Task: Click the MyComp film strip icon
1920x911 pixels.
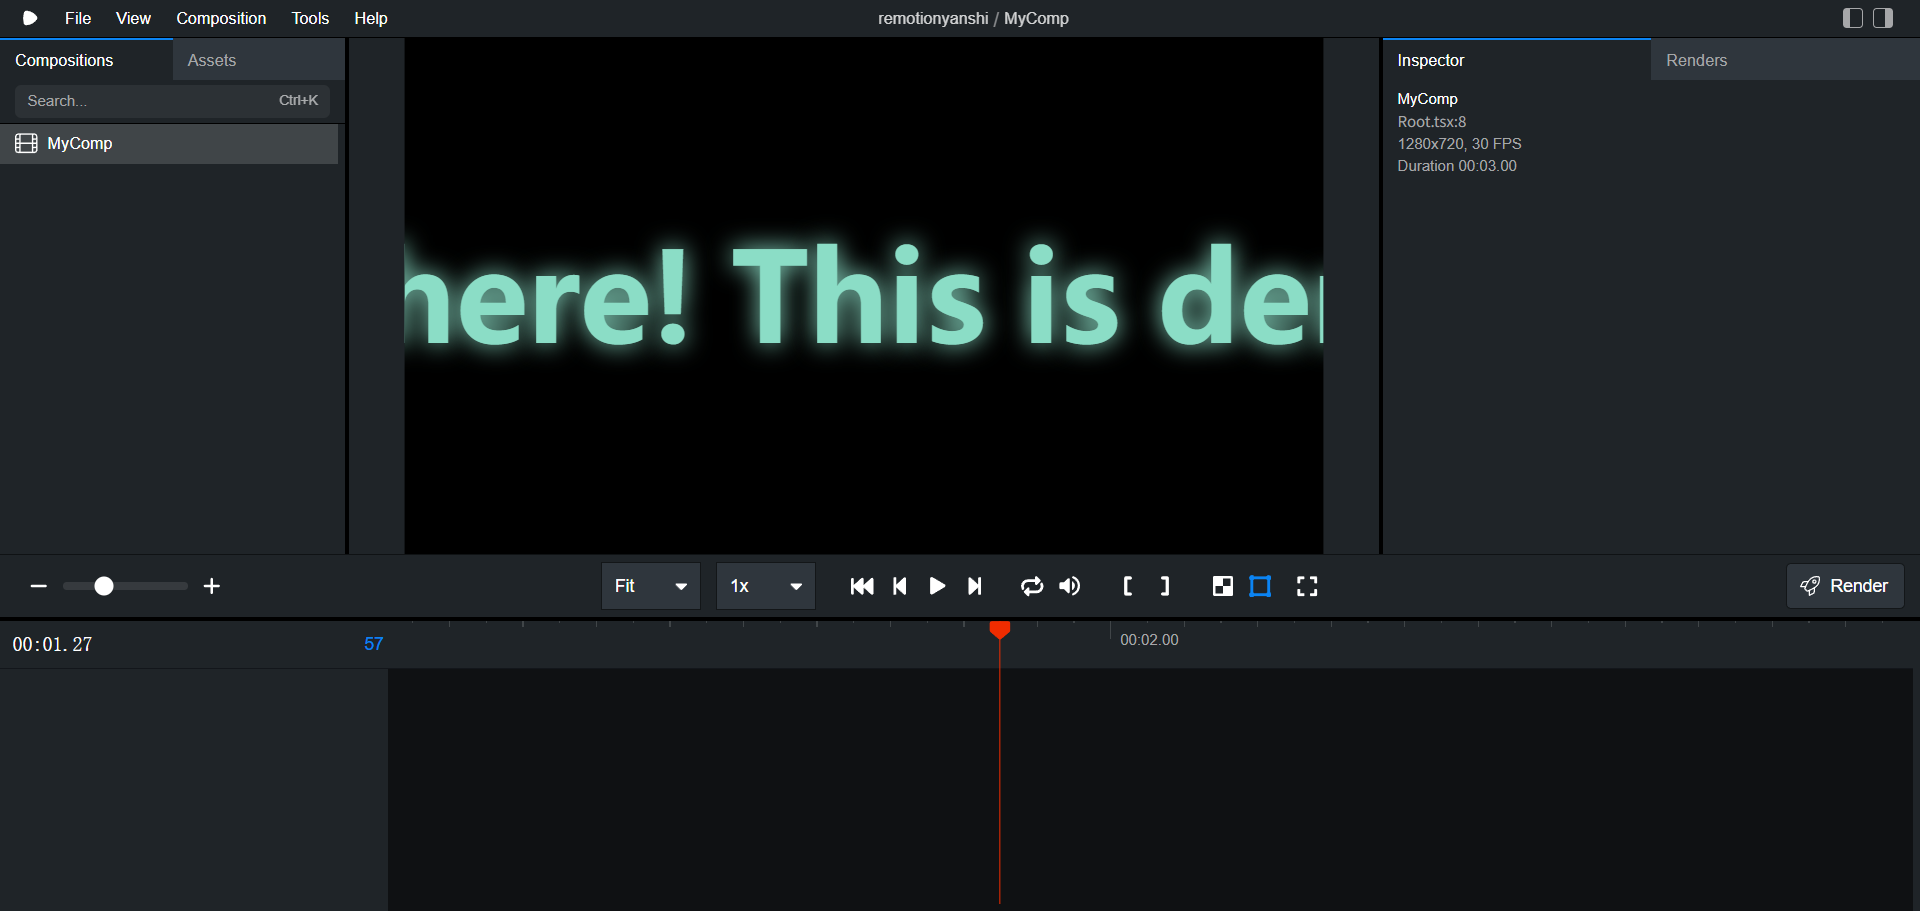Action: click(26, 144)
